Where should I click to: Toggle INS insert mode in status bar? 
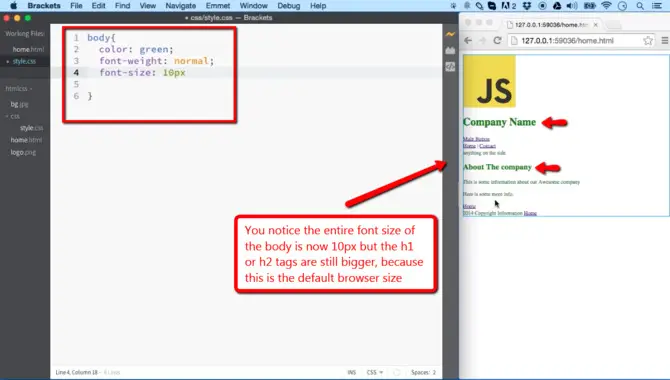coord(352,372)
